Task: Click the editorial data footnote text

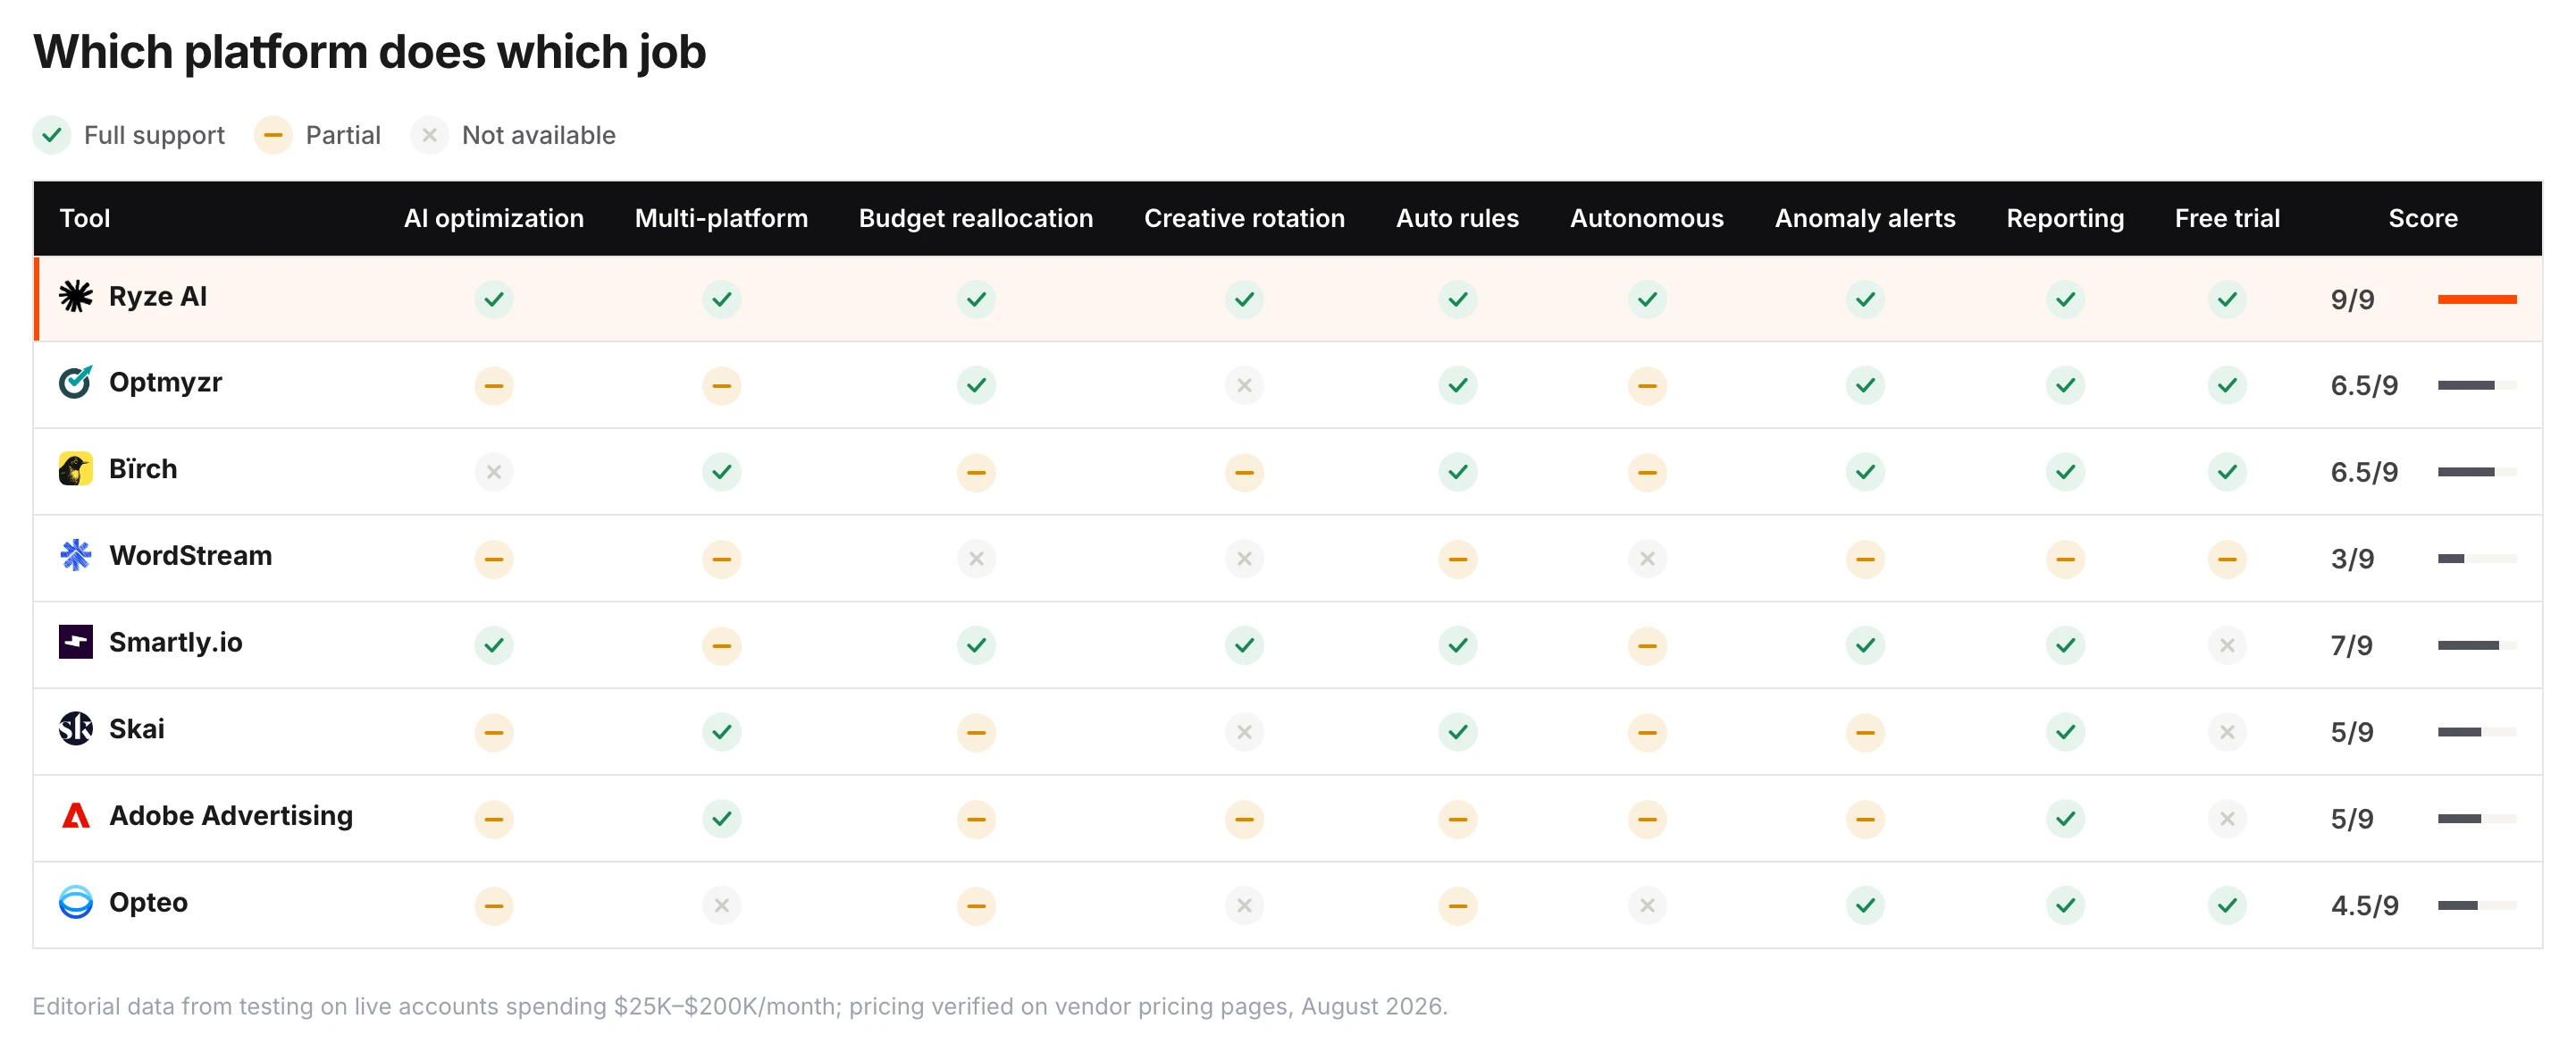Action: pos(740,1006)
